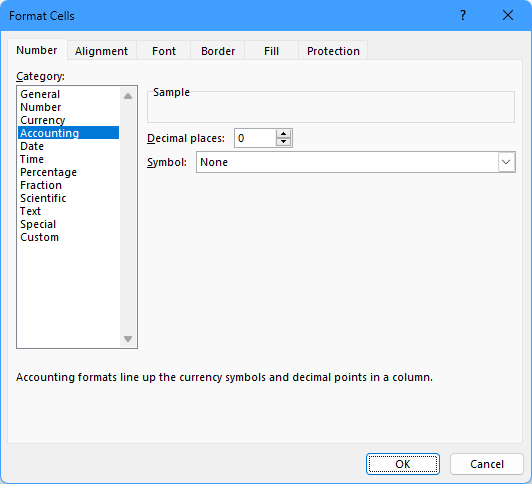The width and height of the screenshot is (532, 484).
Task: Confirm with the OK button
Action: pyautogui.click(x=403, y=464)
